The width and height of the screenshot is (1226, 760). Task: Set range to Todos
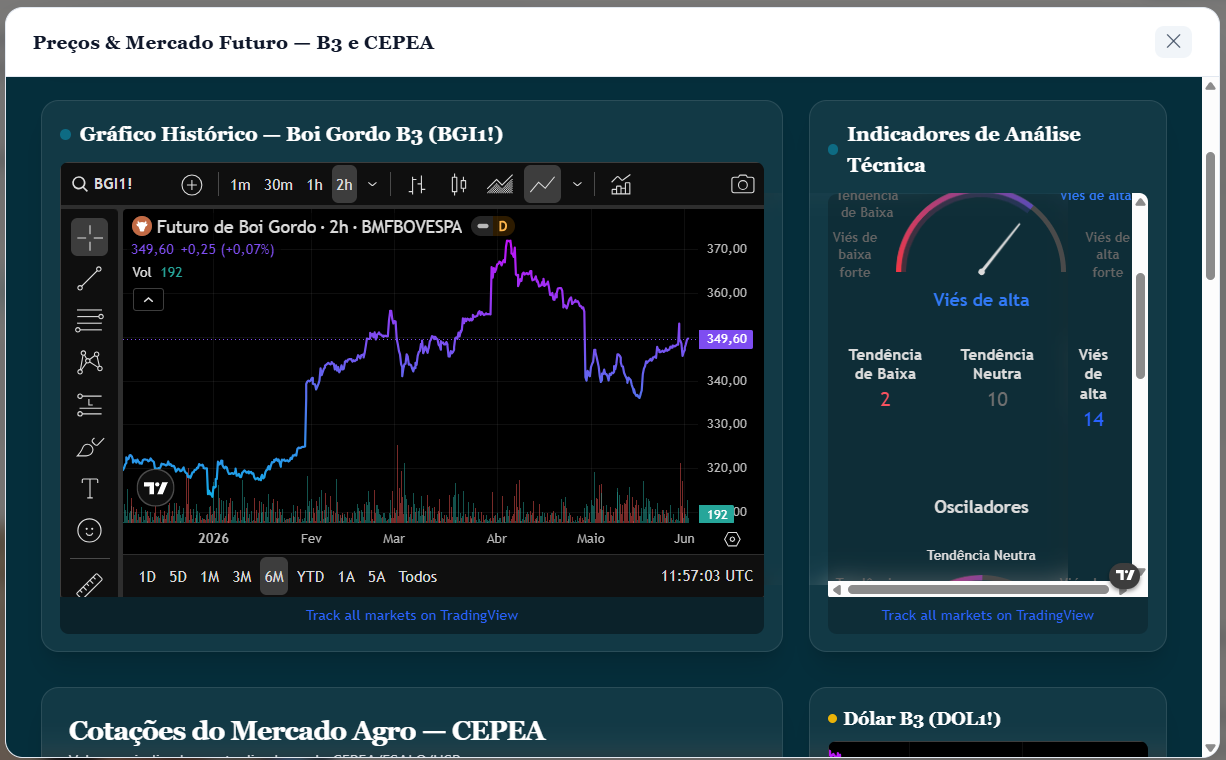(x=418, y=577)
